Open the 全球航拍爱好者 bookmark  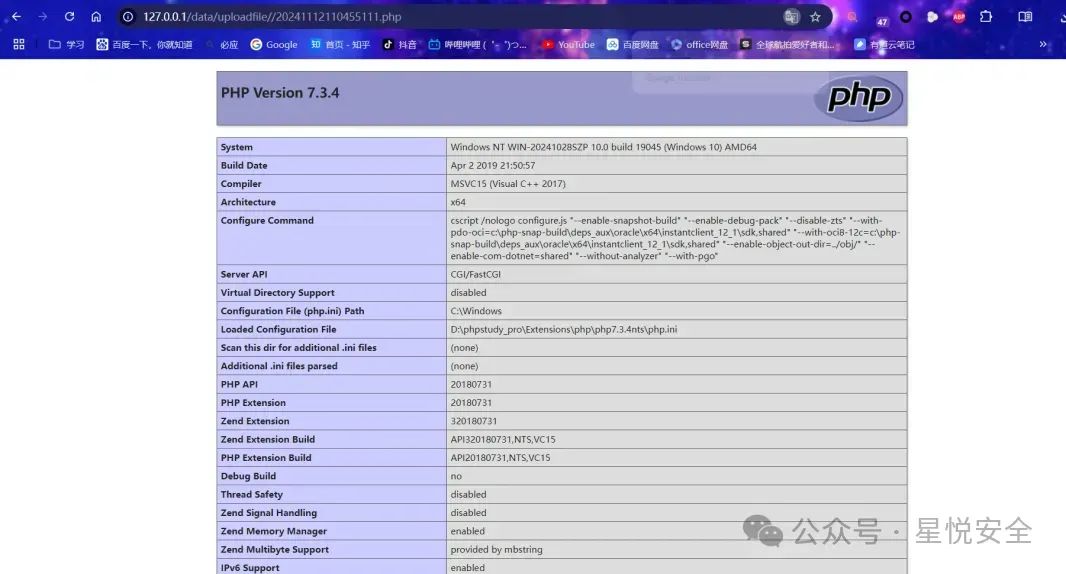tap(787, 44)
